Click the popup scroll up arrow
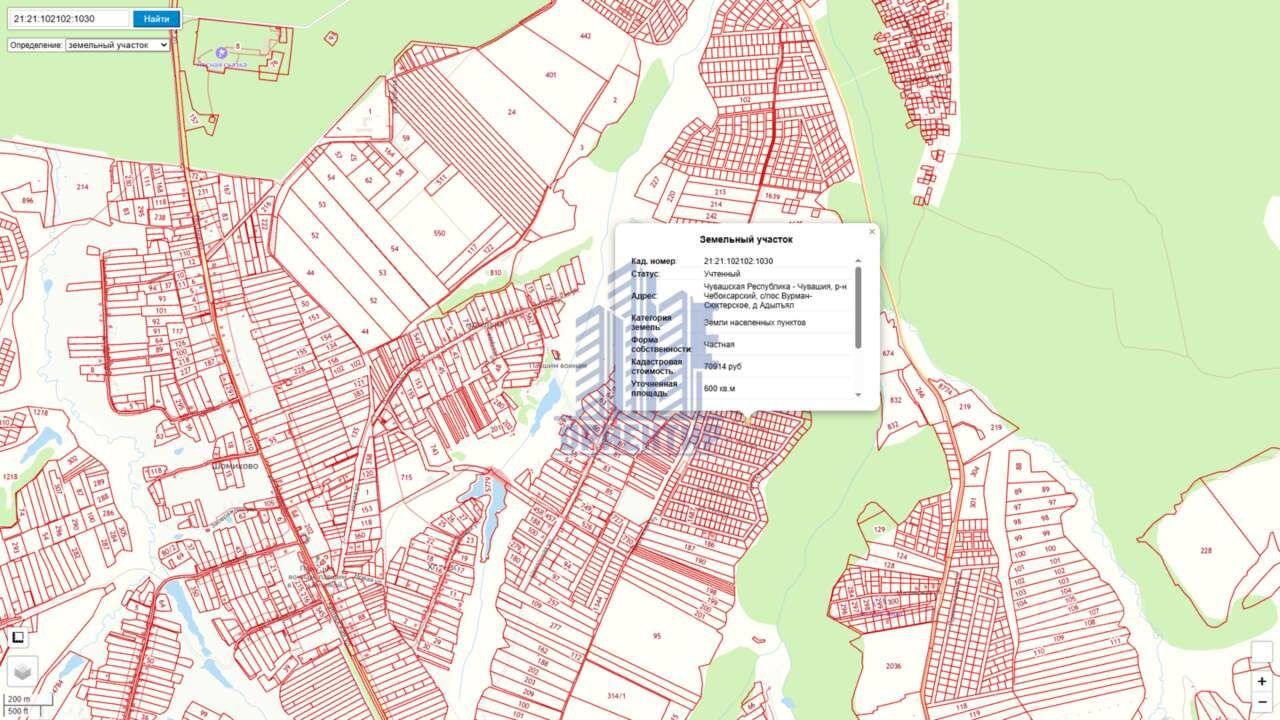 coord(858,261)
